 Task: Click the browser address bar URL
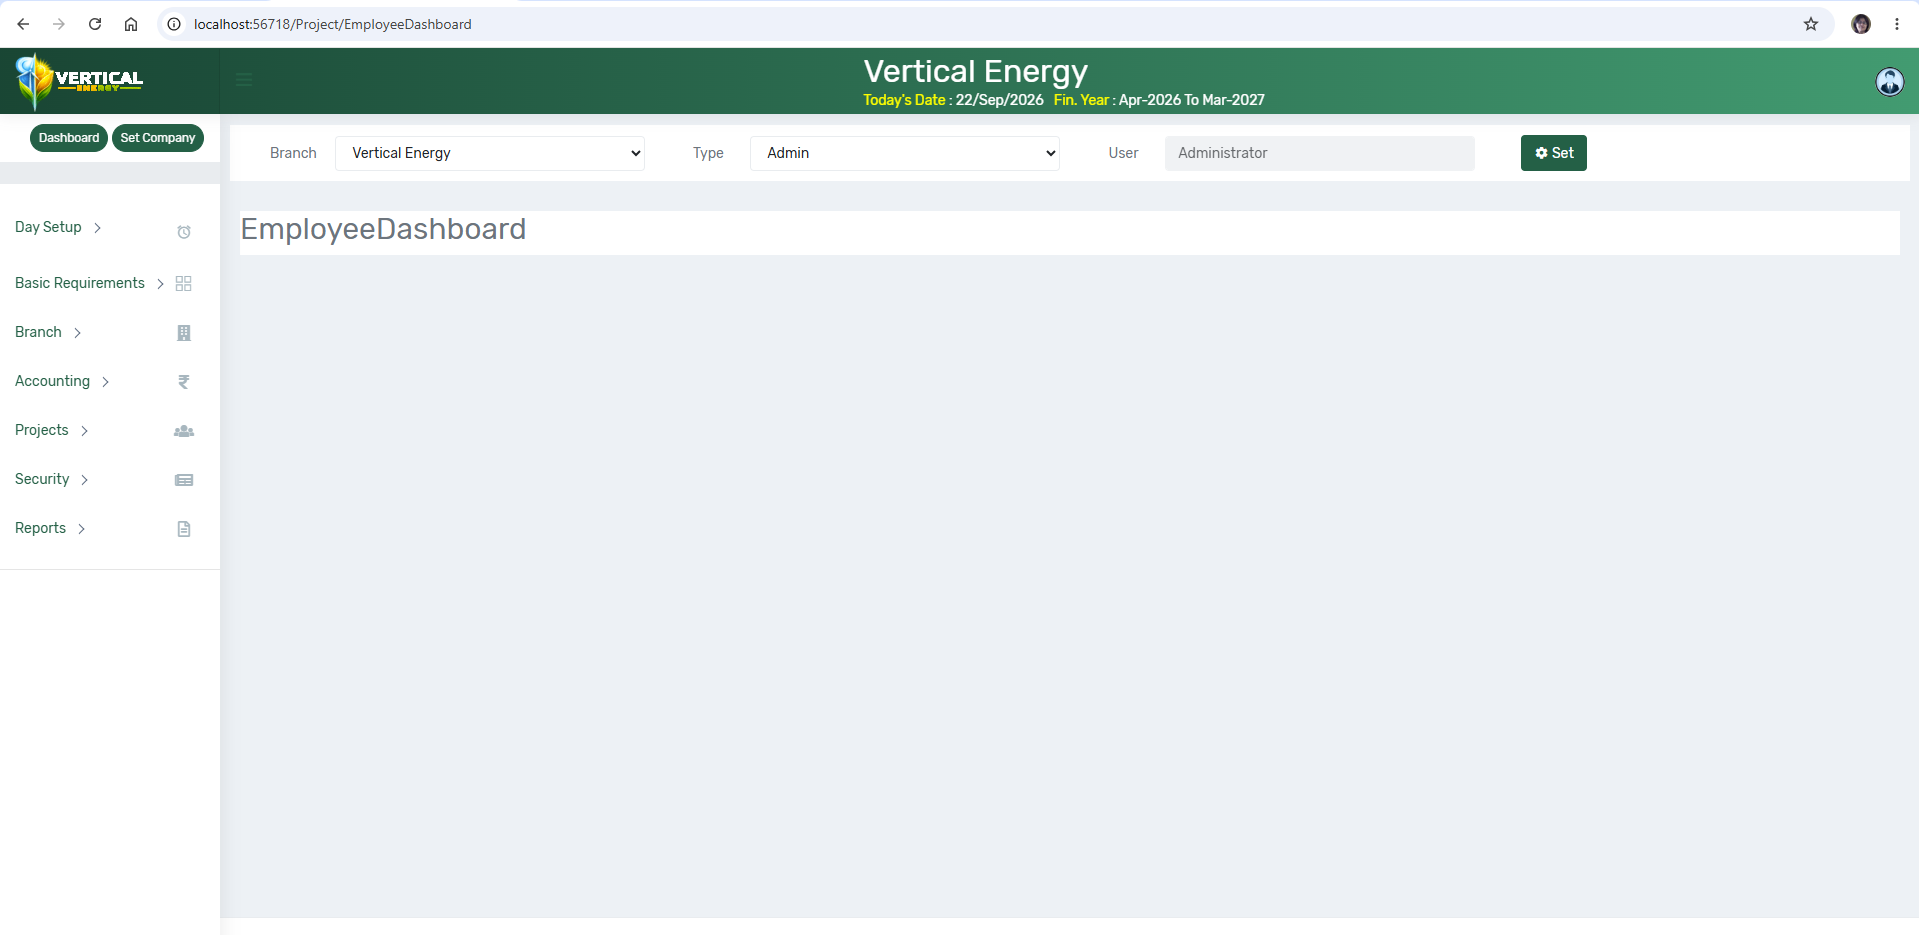(332, 24)
